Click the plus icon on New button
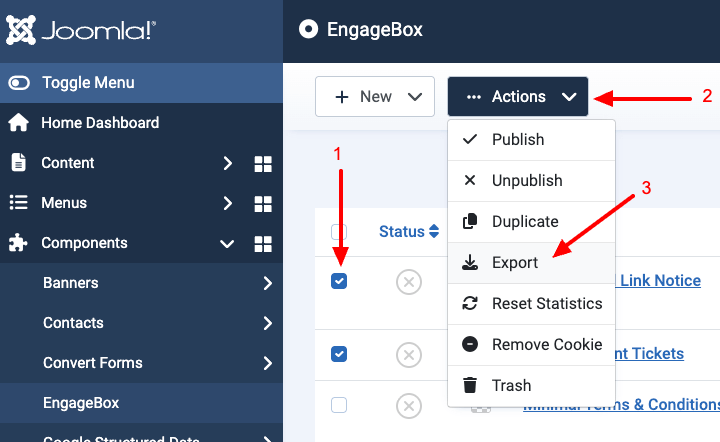The image size is (720, 442). pyautogui.click(x=342, y=97)
